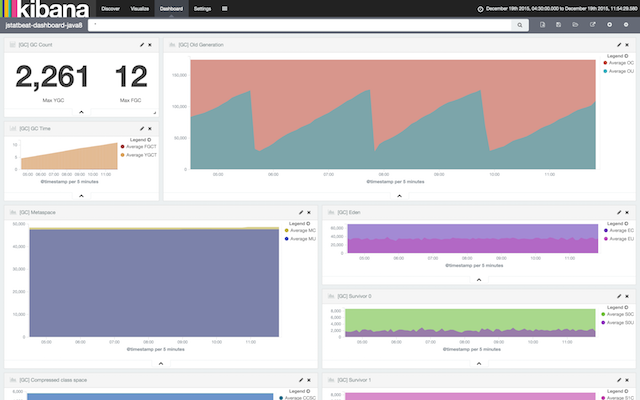The image size is (640, 400).
Task: Click the clock icon beside date range
Action: click(480, 9)
